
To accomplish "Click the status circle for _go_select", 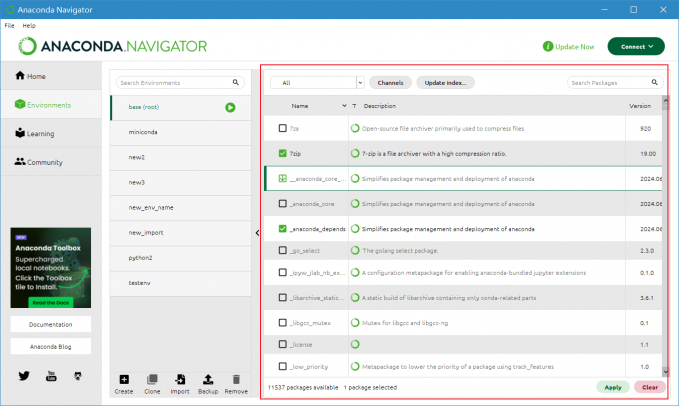I will coord(355,250).
